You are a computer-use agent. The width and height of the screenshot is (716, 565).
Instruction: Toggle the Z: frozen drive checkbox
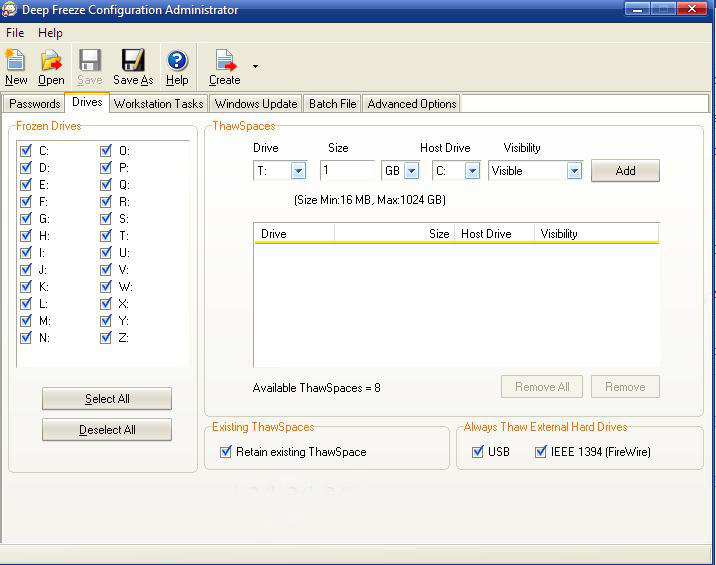click(x=106, y=338)
